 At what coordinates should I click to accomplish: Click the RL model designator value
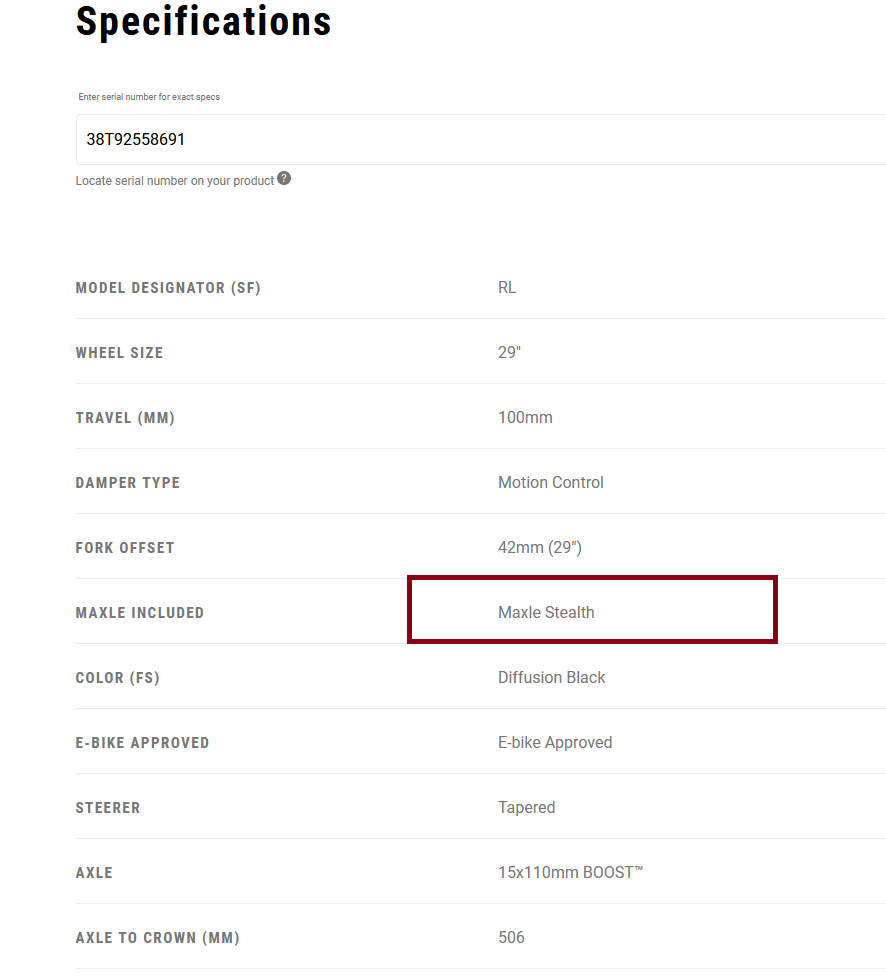point(507,288)
